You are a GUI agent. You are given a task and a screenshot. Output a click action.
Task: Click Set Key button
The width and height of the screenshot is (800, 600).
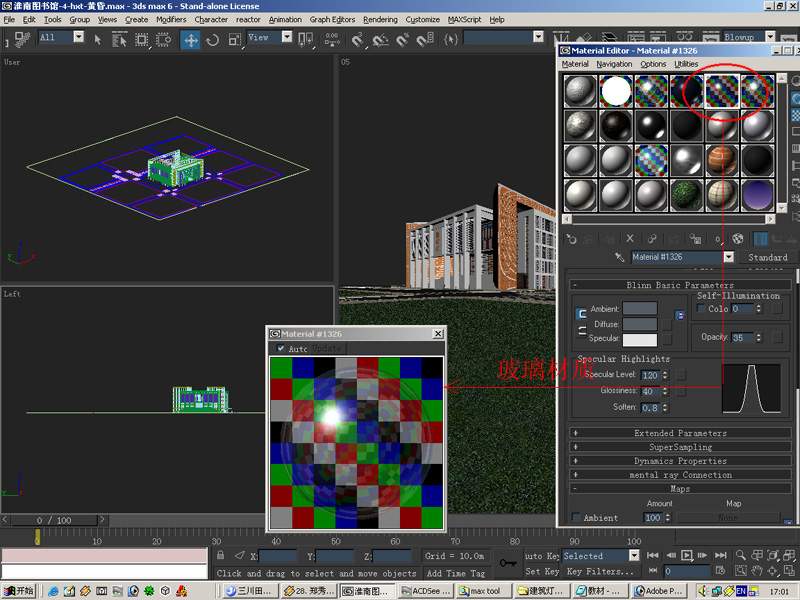tap(542, 571)
